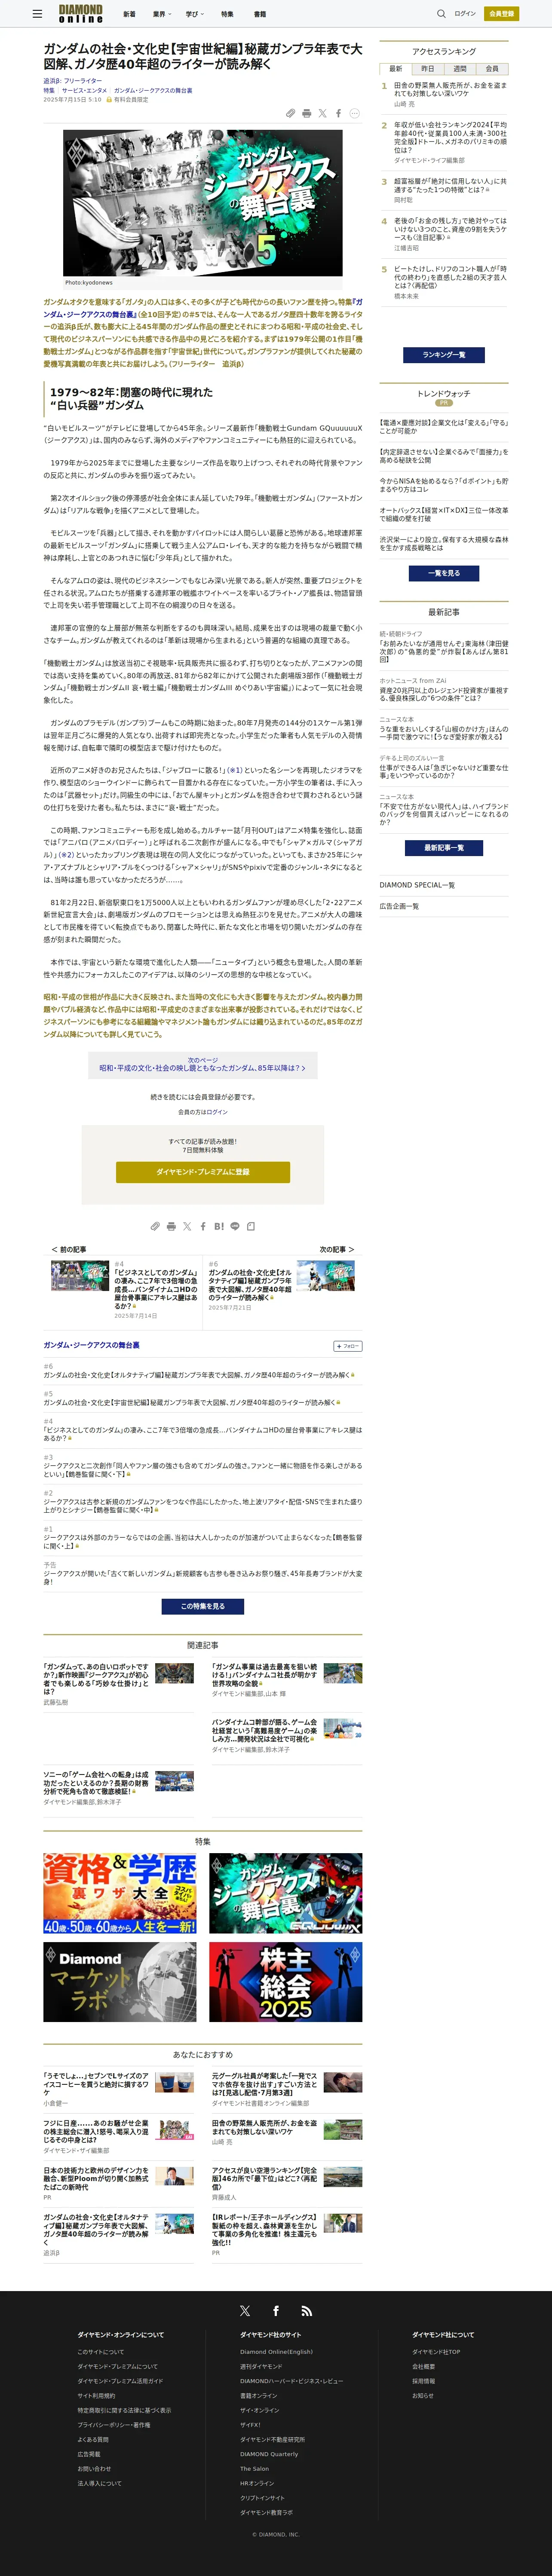Open the 新着 menu item
The width and height of the screenshot is (552, 2576).
point(129,14)
